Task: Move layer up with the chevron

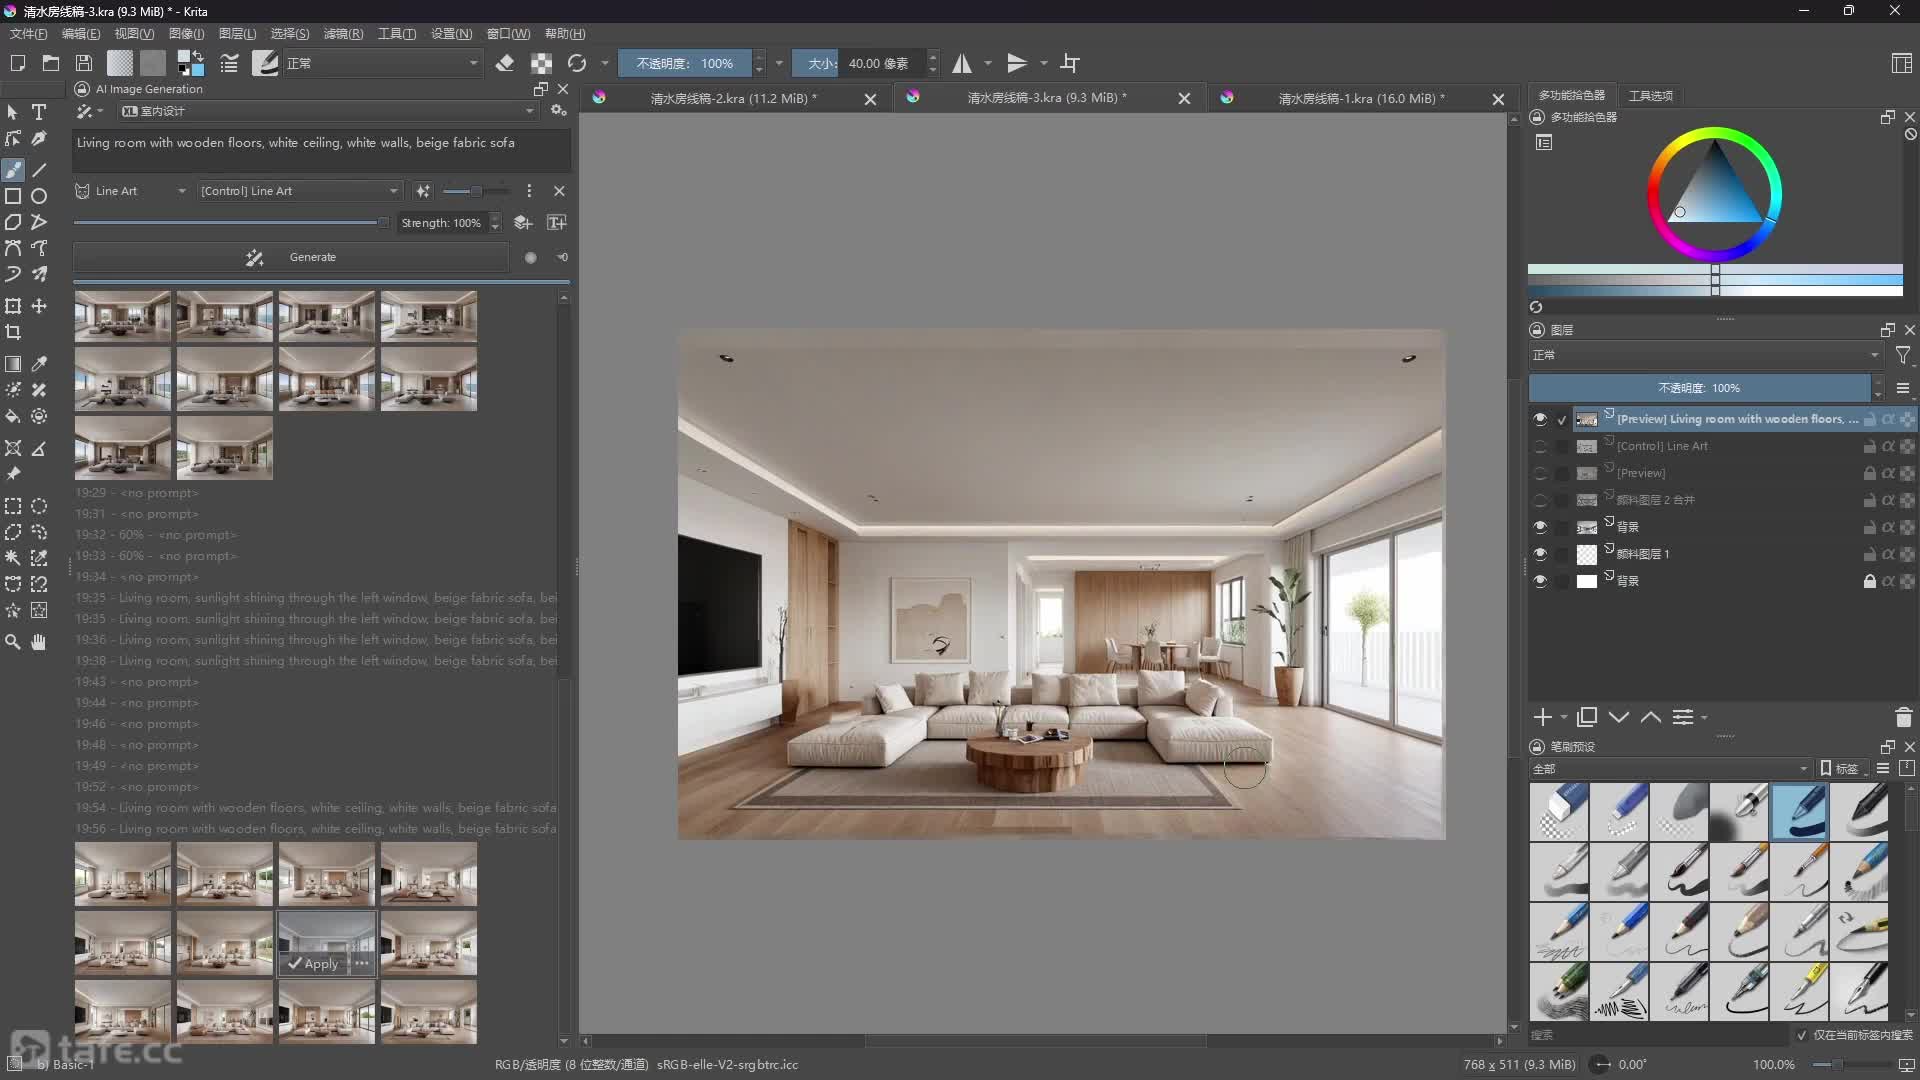Action: [x=1651, y=717]
